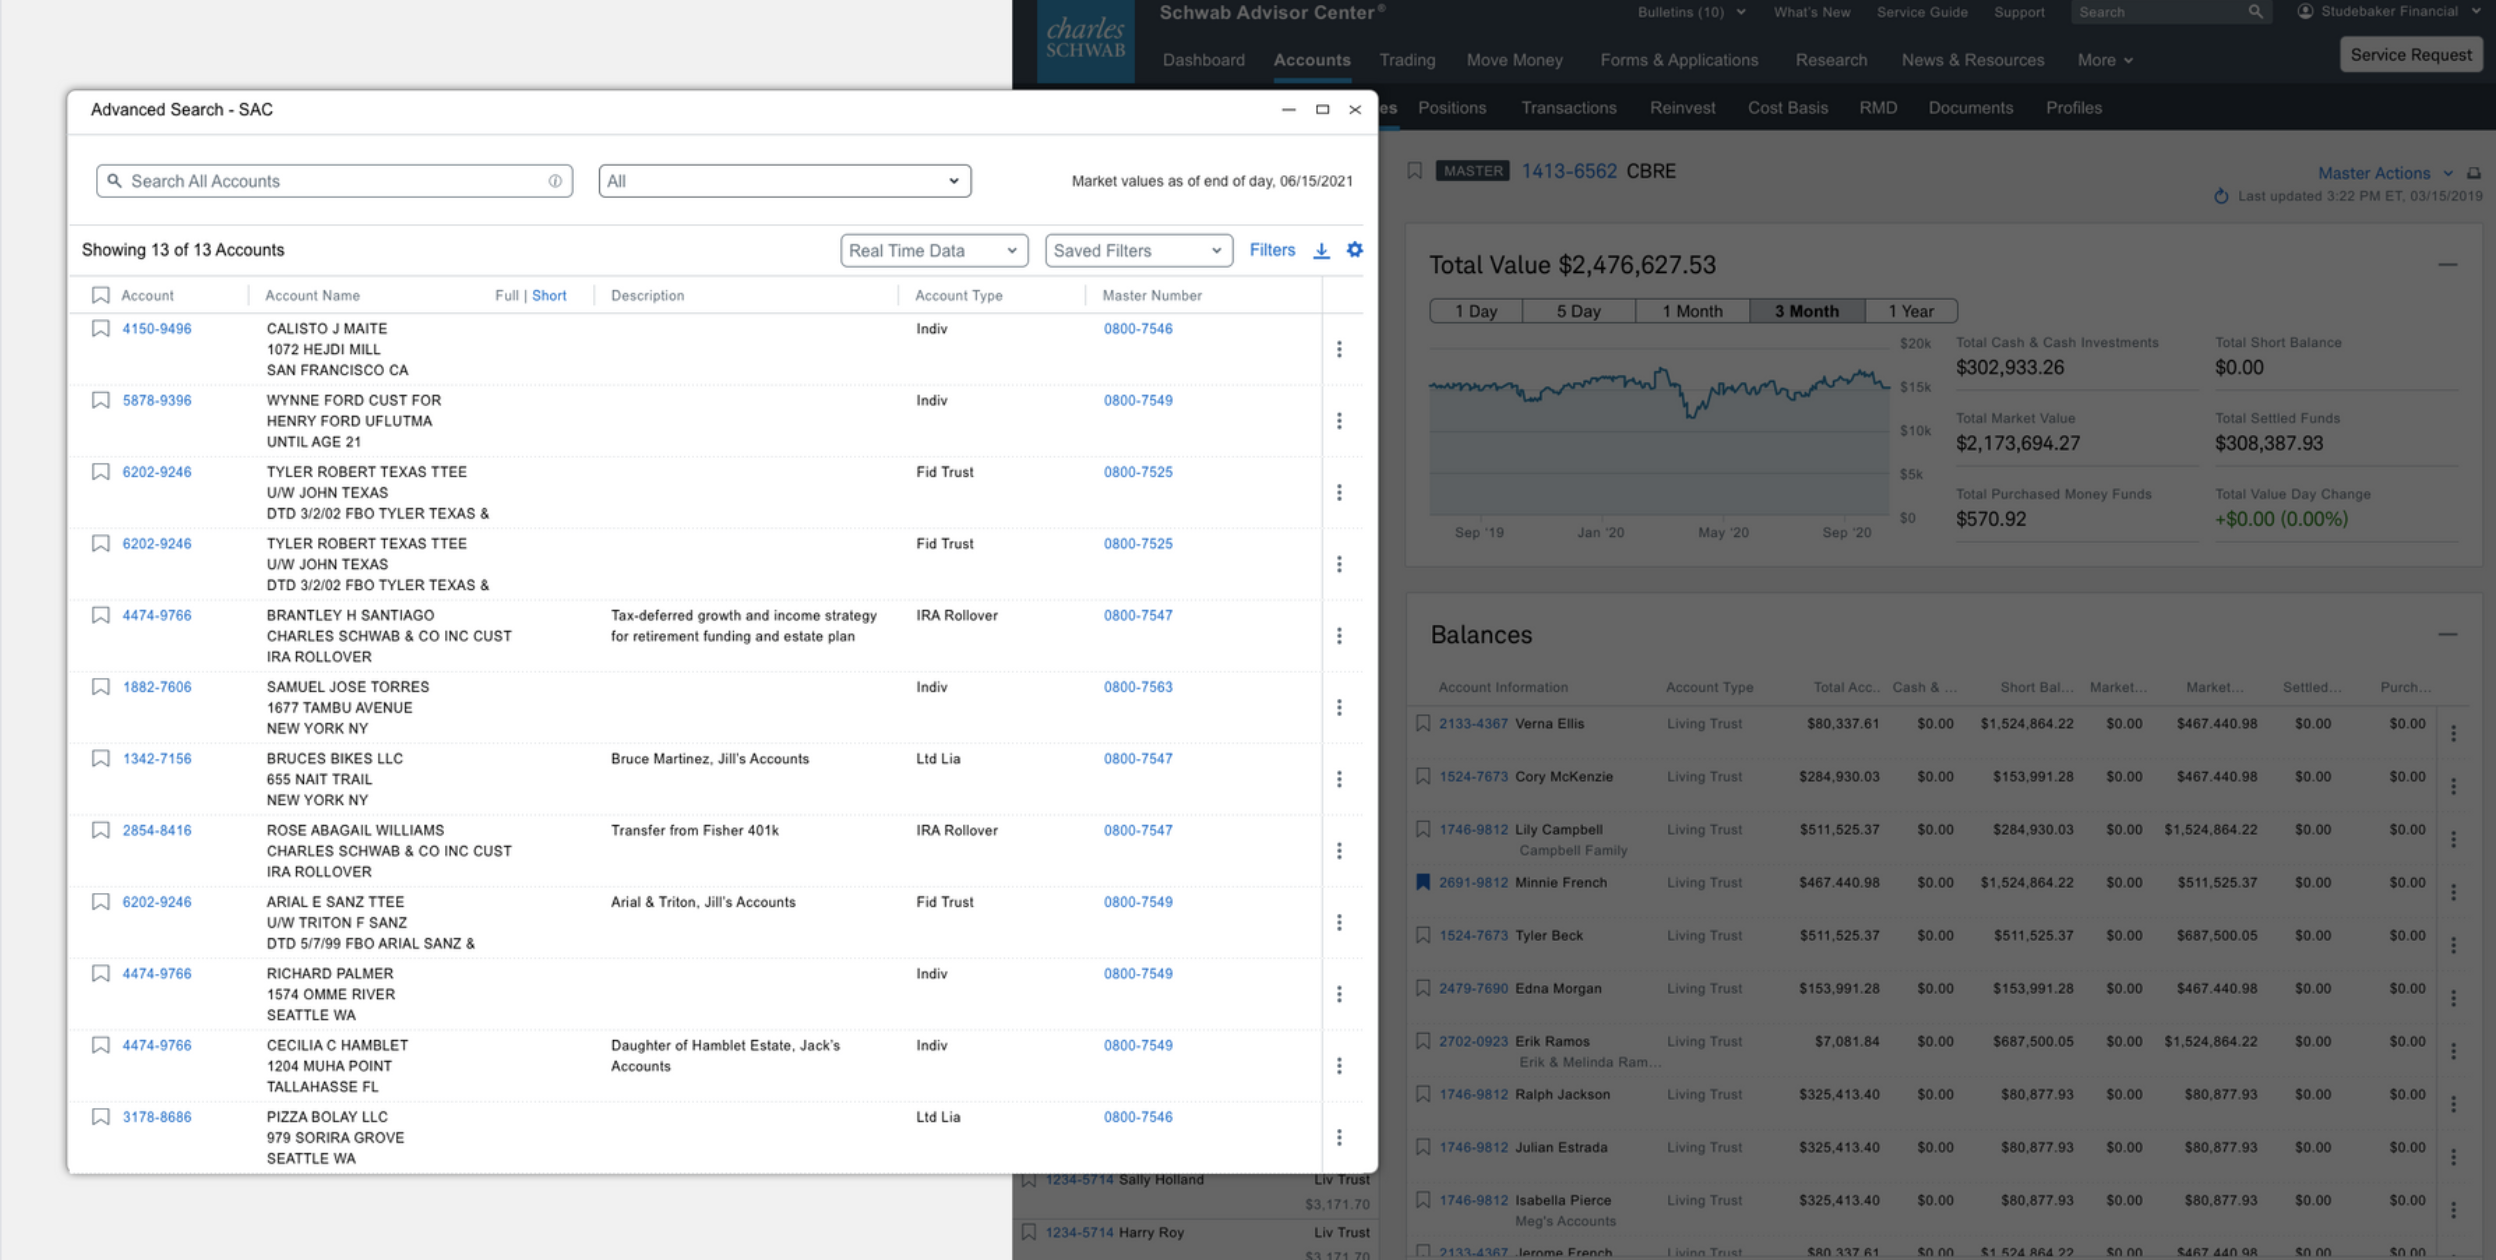Click the Service Request button
2496x1260 pixels.
(x=2410, y=55)
